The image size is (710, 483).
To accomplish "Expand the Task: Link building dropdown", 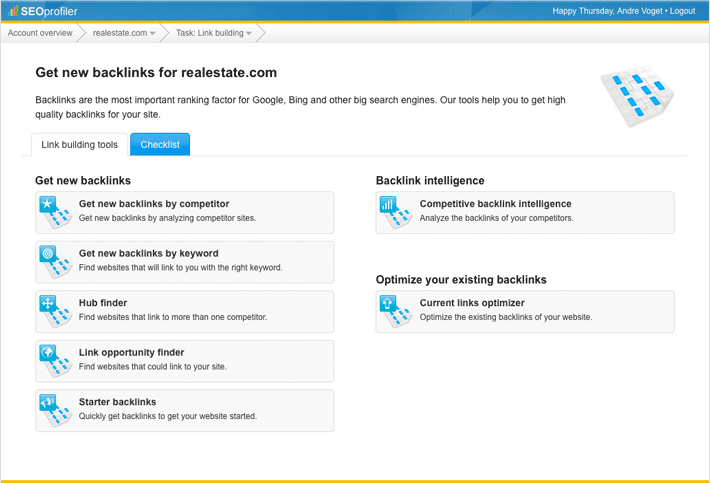I will [x=214, y=33].
